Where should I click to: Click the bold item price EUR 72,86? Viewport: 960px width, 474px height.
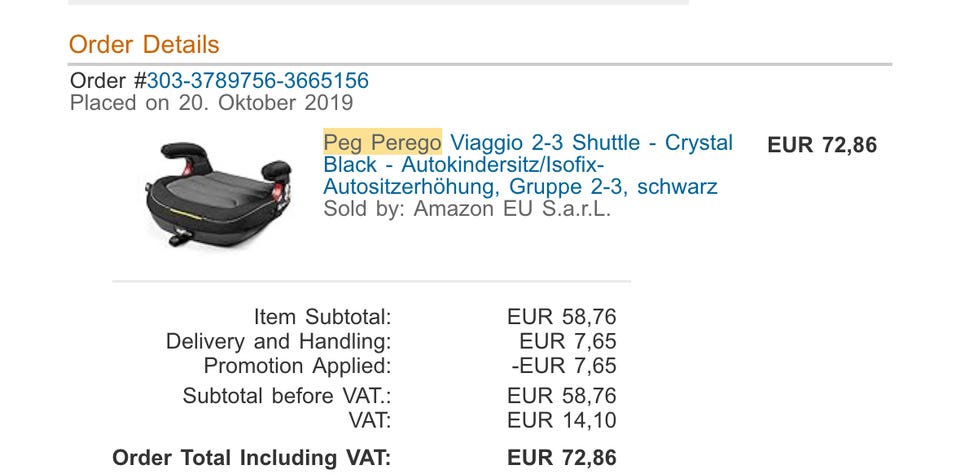[x=821, y=145]
